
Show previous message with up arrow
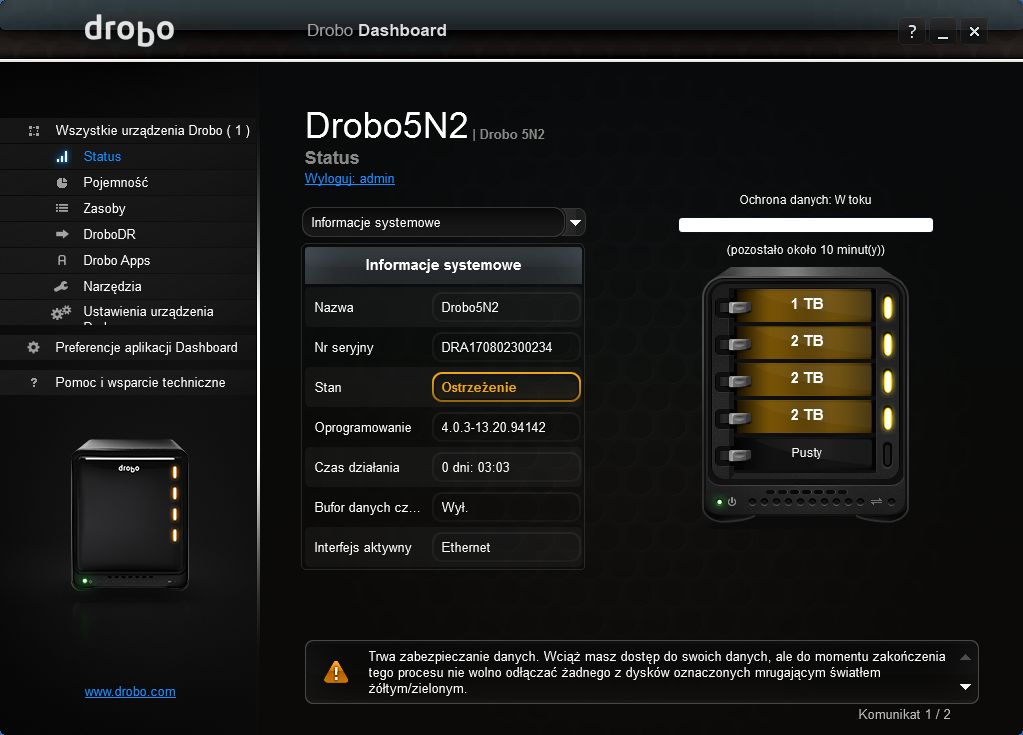pyautogui.click(x=965, y=657)
